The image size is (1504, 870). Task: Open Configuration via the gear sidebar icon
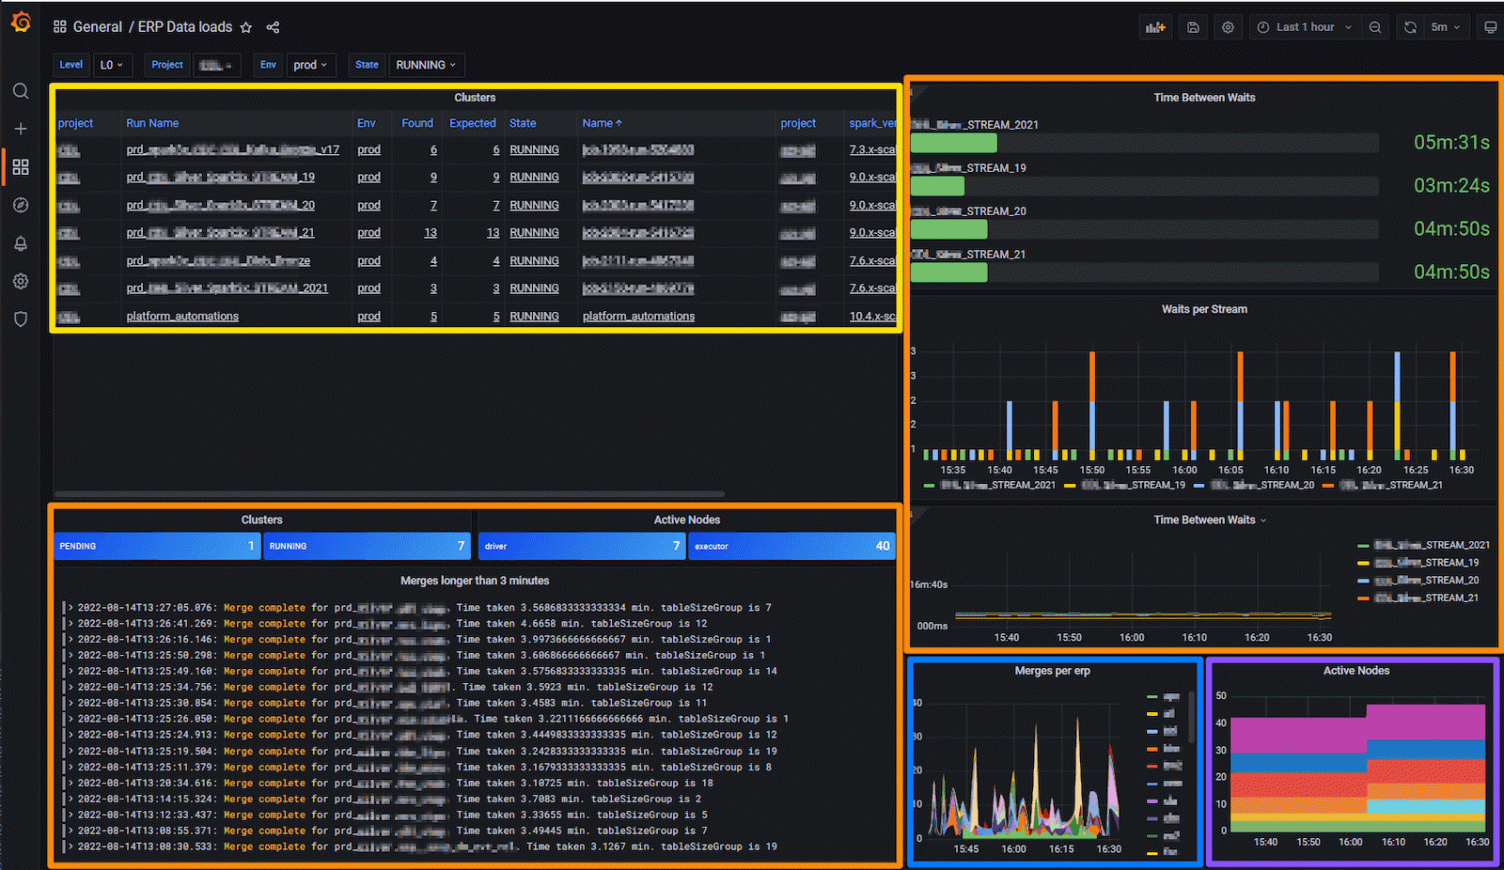[x=20, y=281]
